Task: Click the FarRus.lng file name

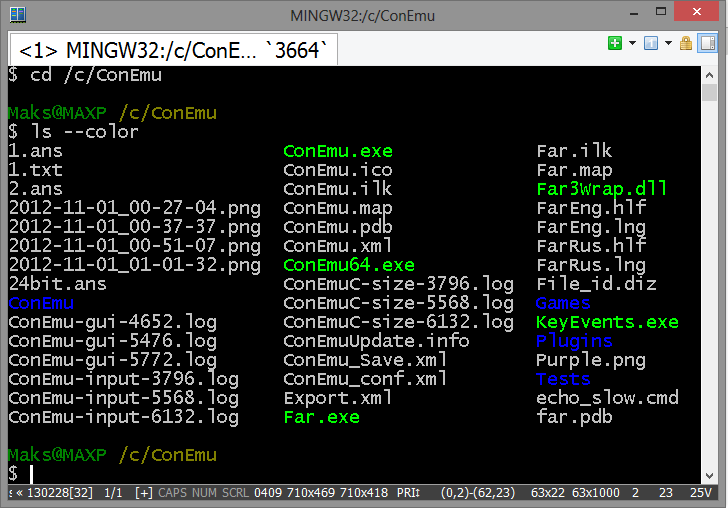Action: (x=591, y=265)
